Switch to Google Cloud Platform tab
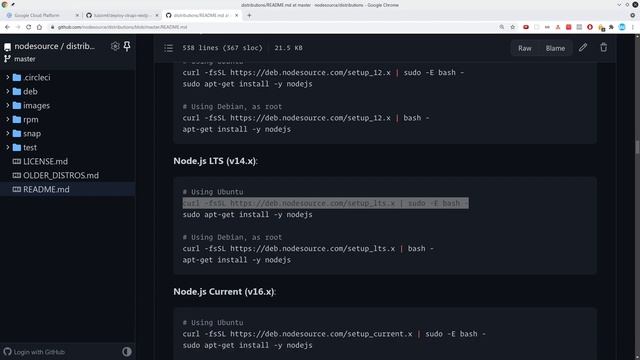Screen dimensions: 640x360 tap(42, 16)
